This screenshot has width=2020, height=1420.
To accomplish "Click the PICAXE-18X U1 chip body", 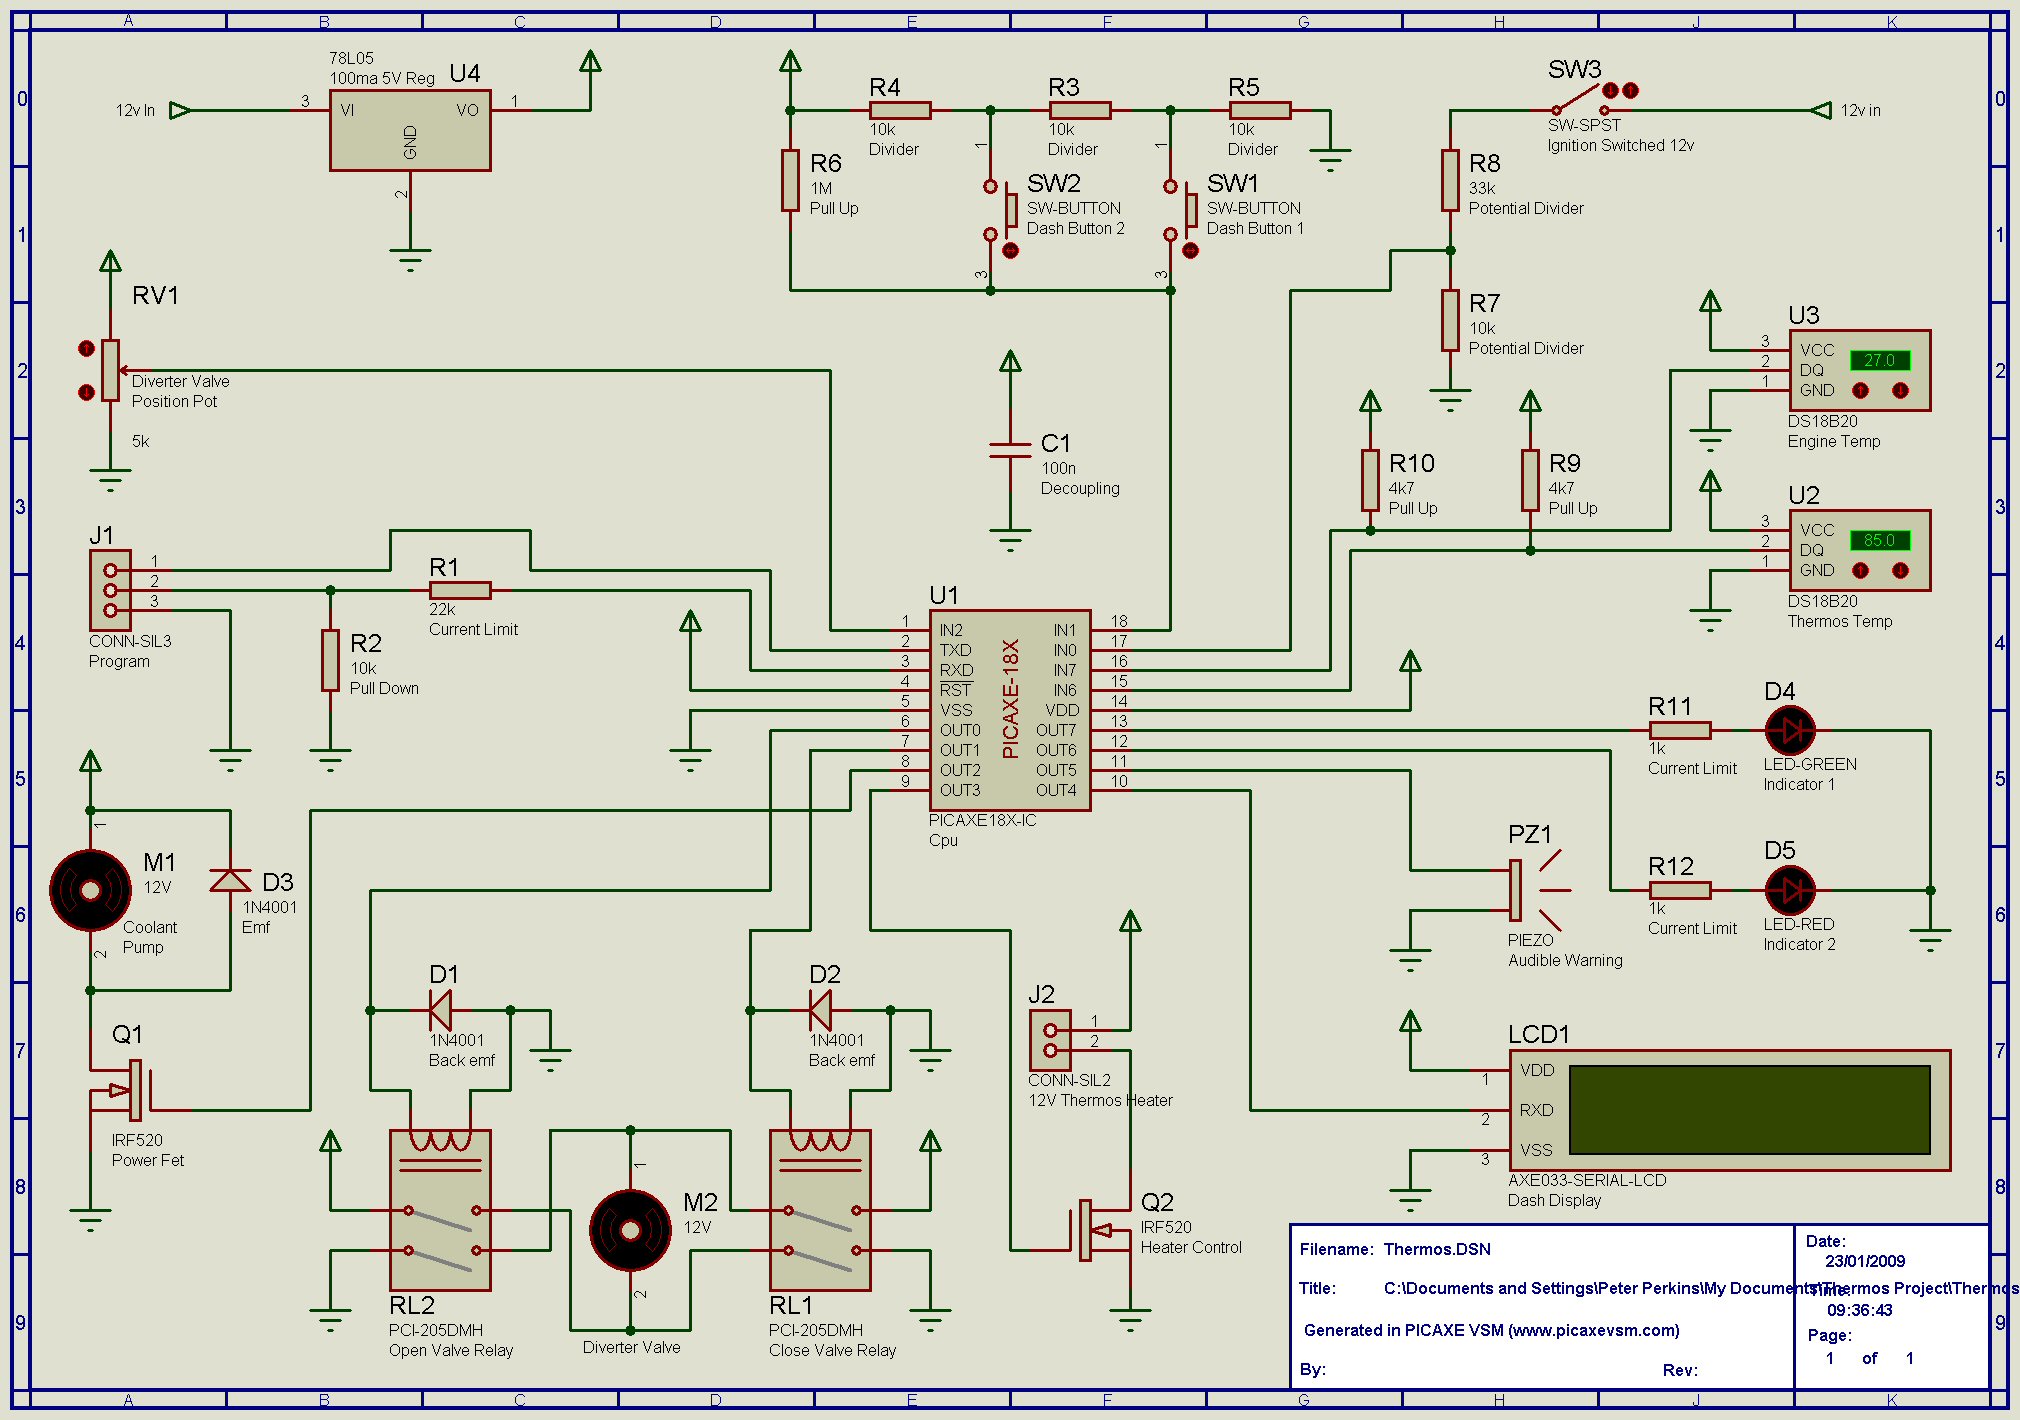I will (x=1010, y=710).
